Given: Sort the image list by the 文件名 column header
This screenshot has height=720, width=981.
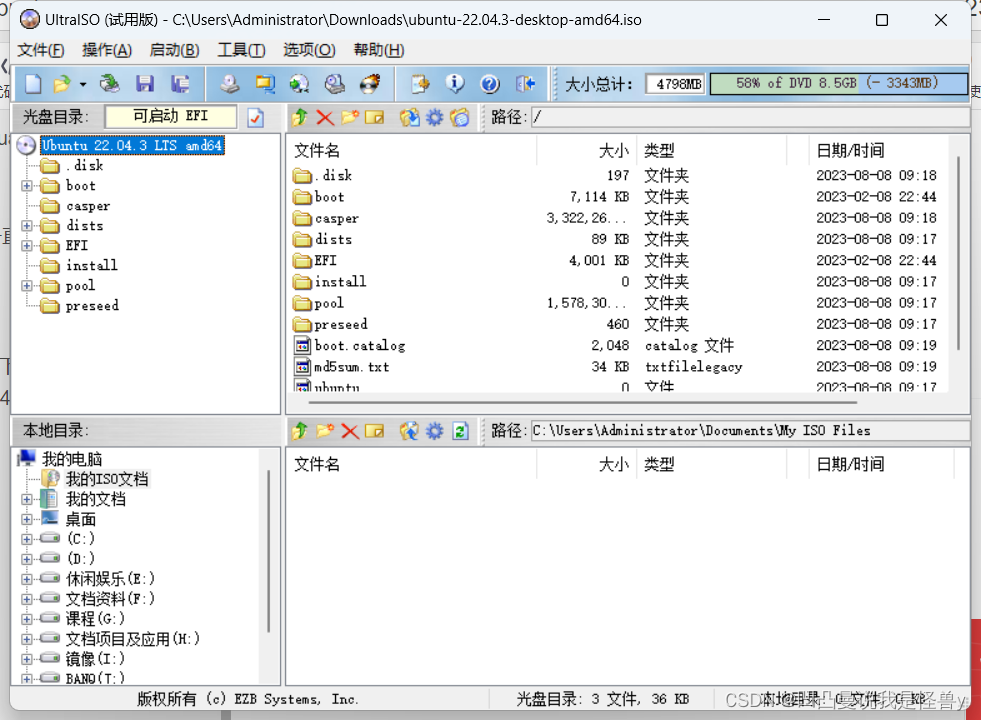Looking at the screenshot, I should point(414,150).
